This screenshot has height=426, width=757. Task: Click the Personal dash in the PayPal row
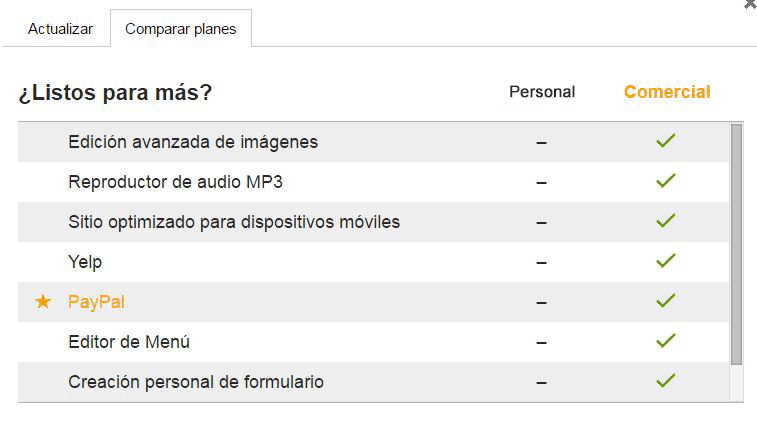click(541, 303)
